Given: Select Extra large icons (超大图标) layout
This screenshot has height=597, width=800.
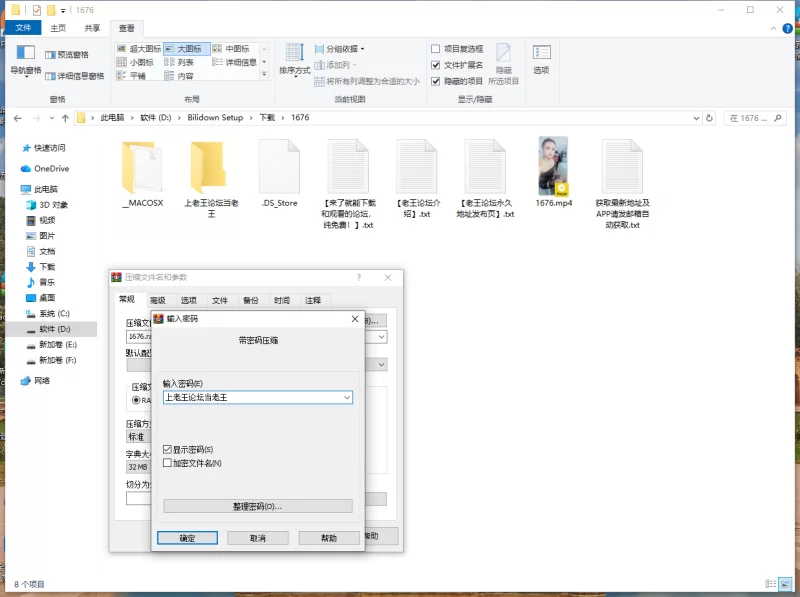Looking at the screenshot, I should point(139,48).
